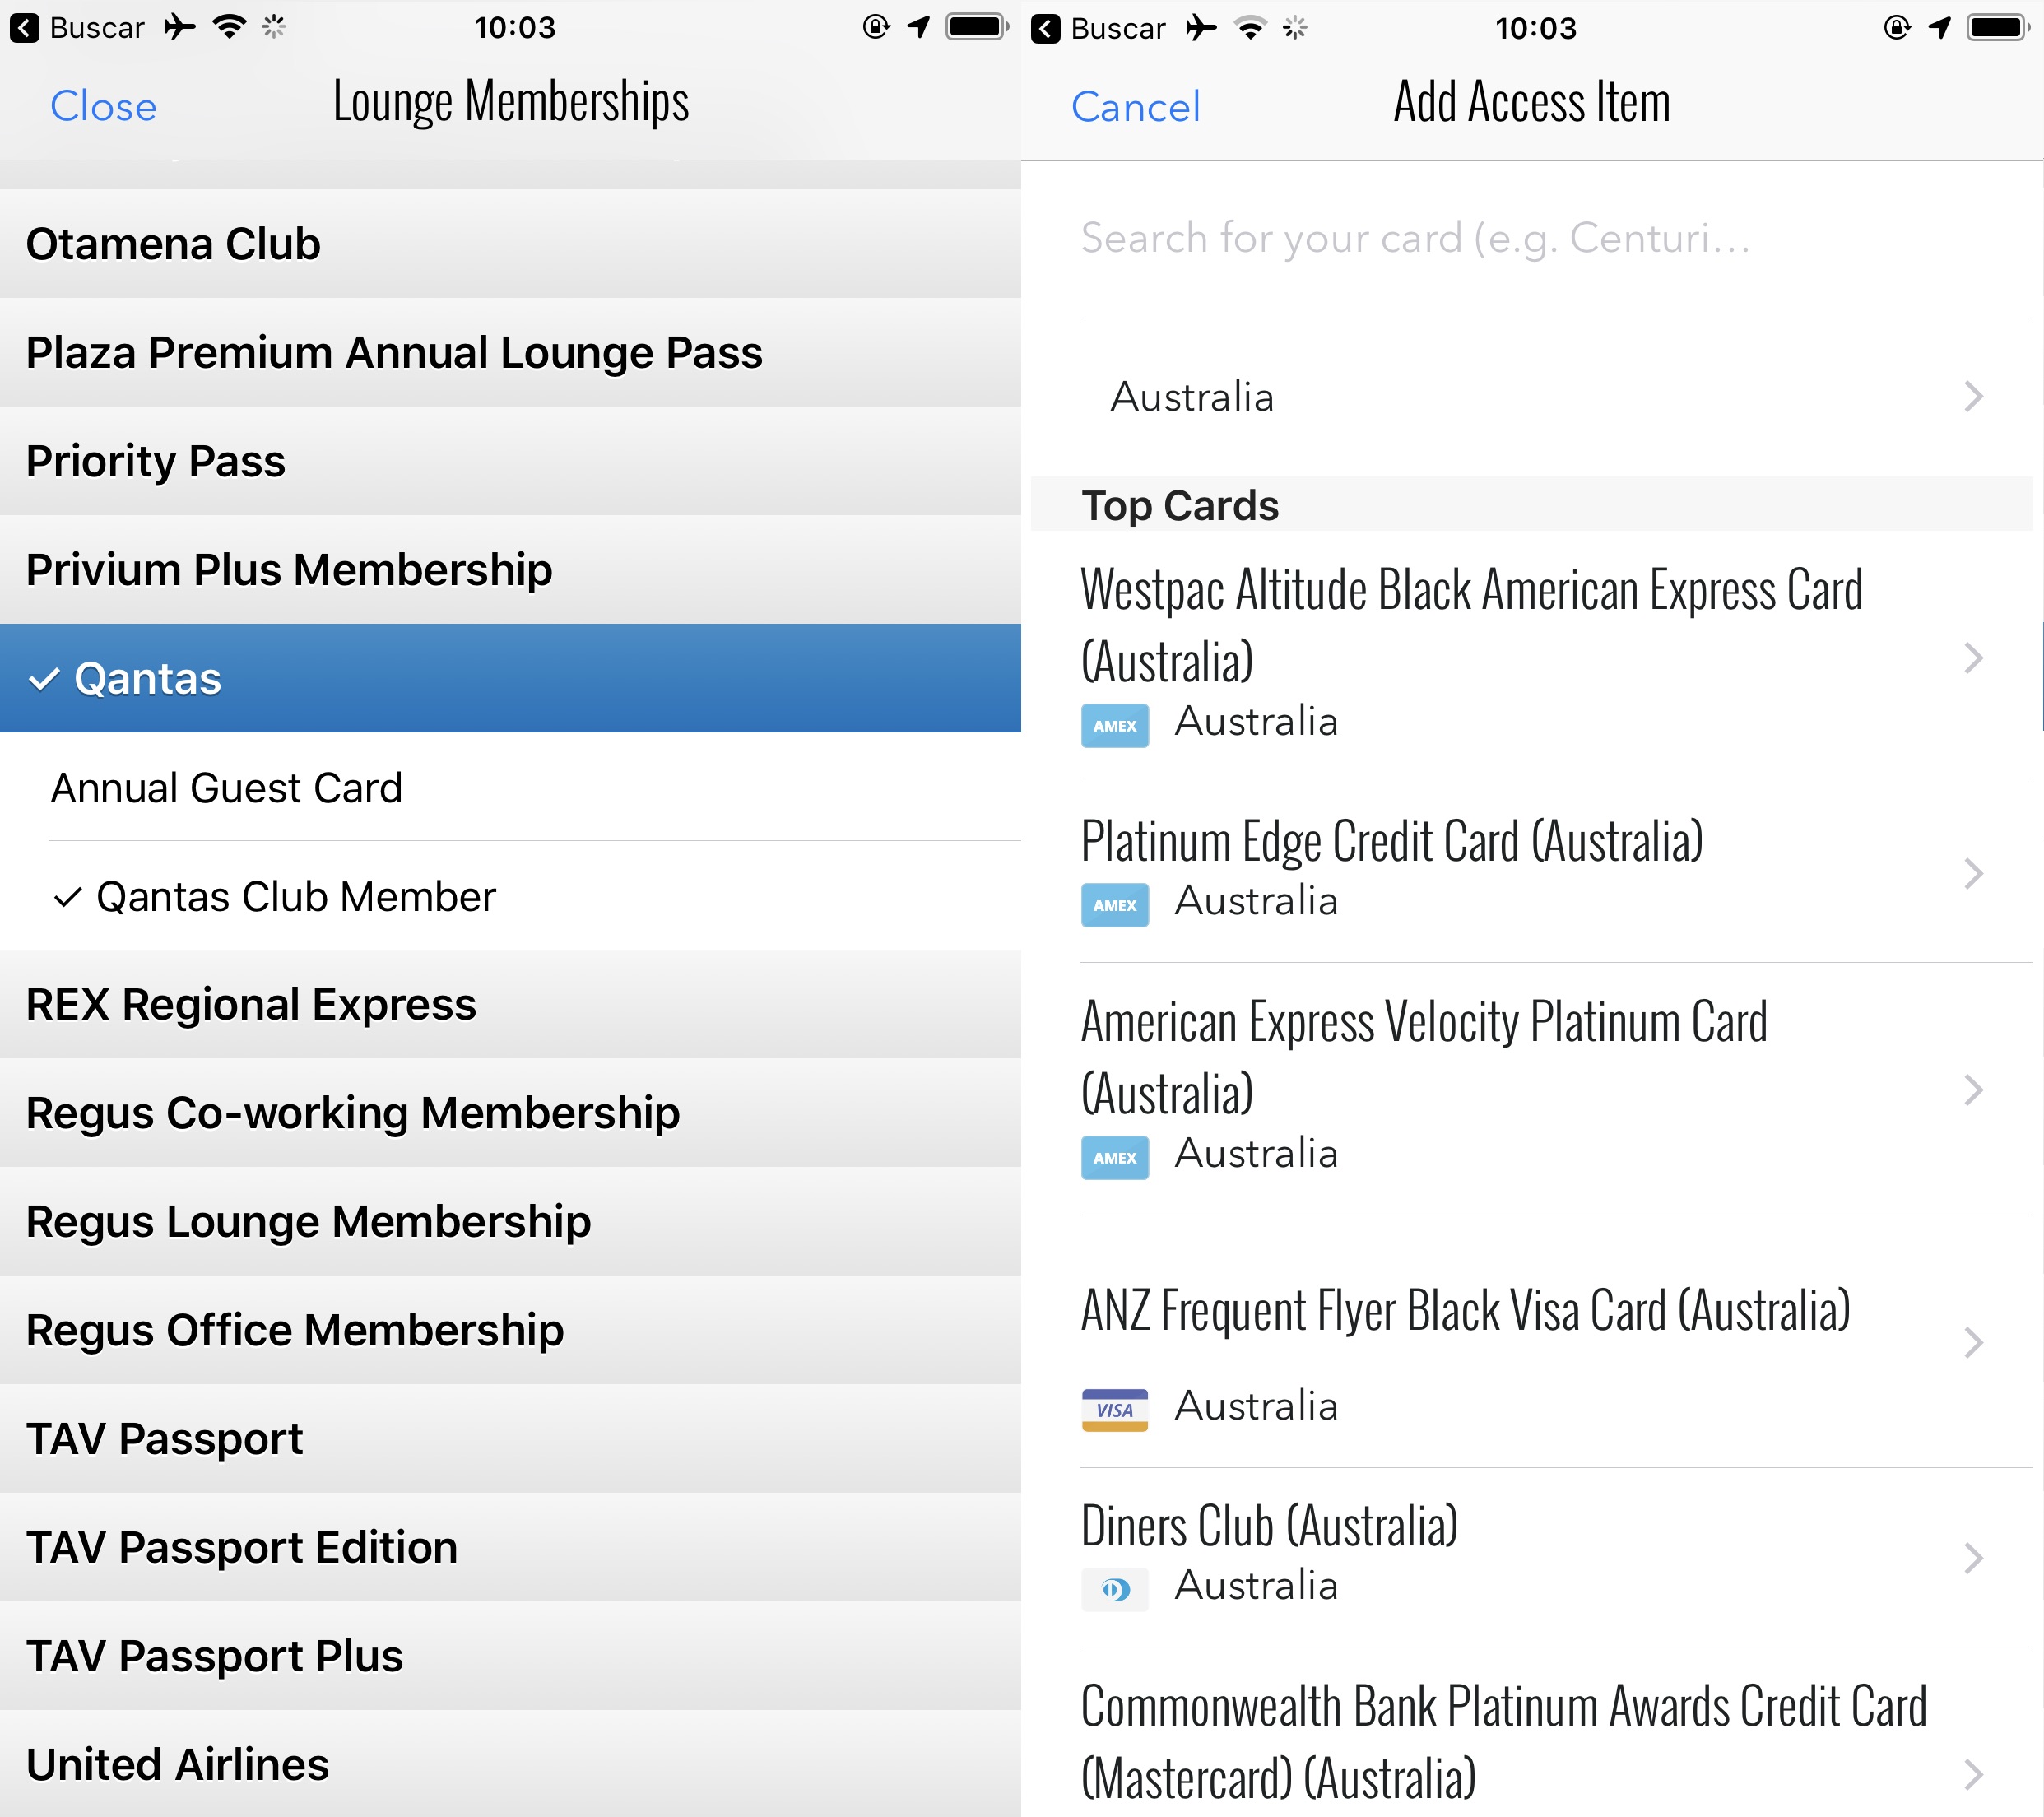Cancel the Add Access Item screen
Screen dimensions: 2044x1817
1135,106
